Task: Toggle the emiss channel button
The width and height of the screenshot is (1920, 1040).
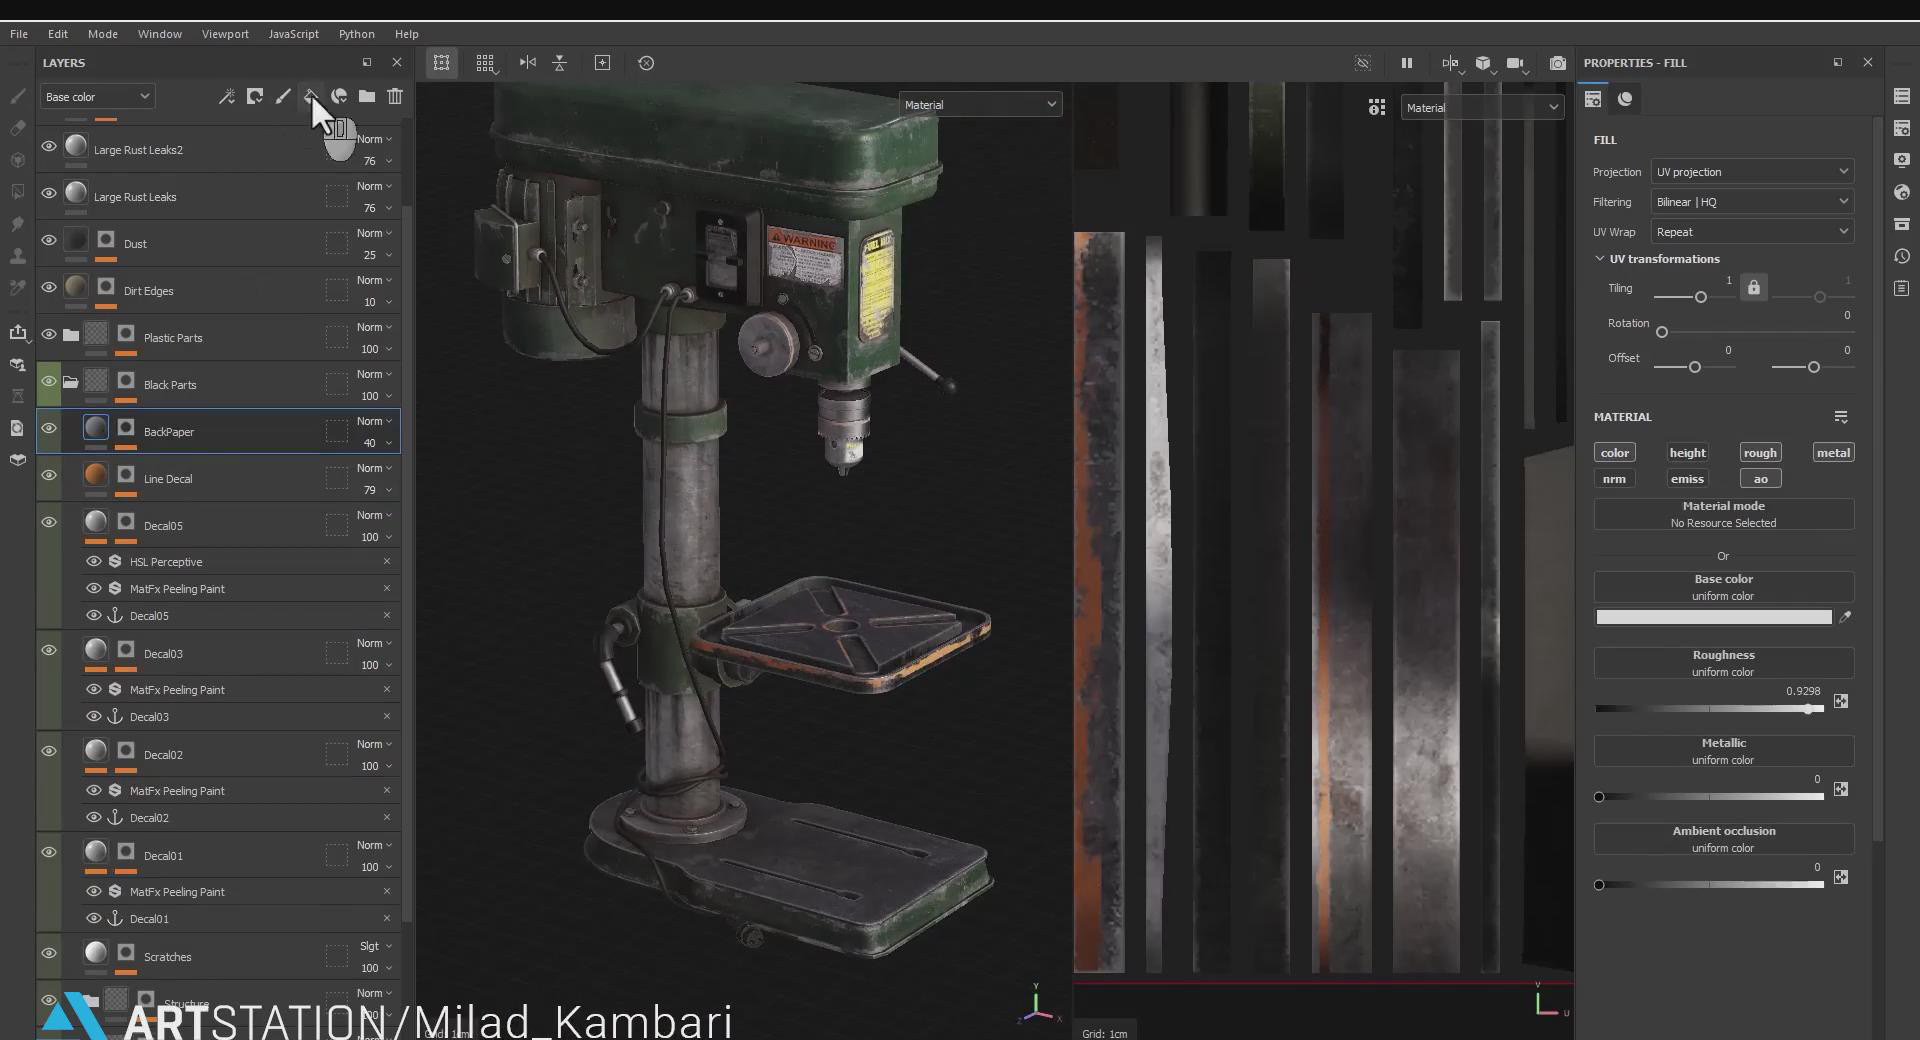Action: point(1687,478)
